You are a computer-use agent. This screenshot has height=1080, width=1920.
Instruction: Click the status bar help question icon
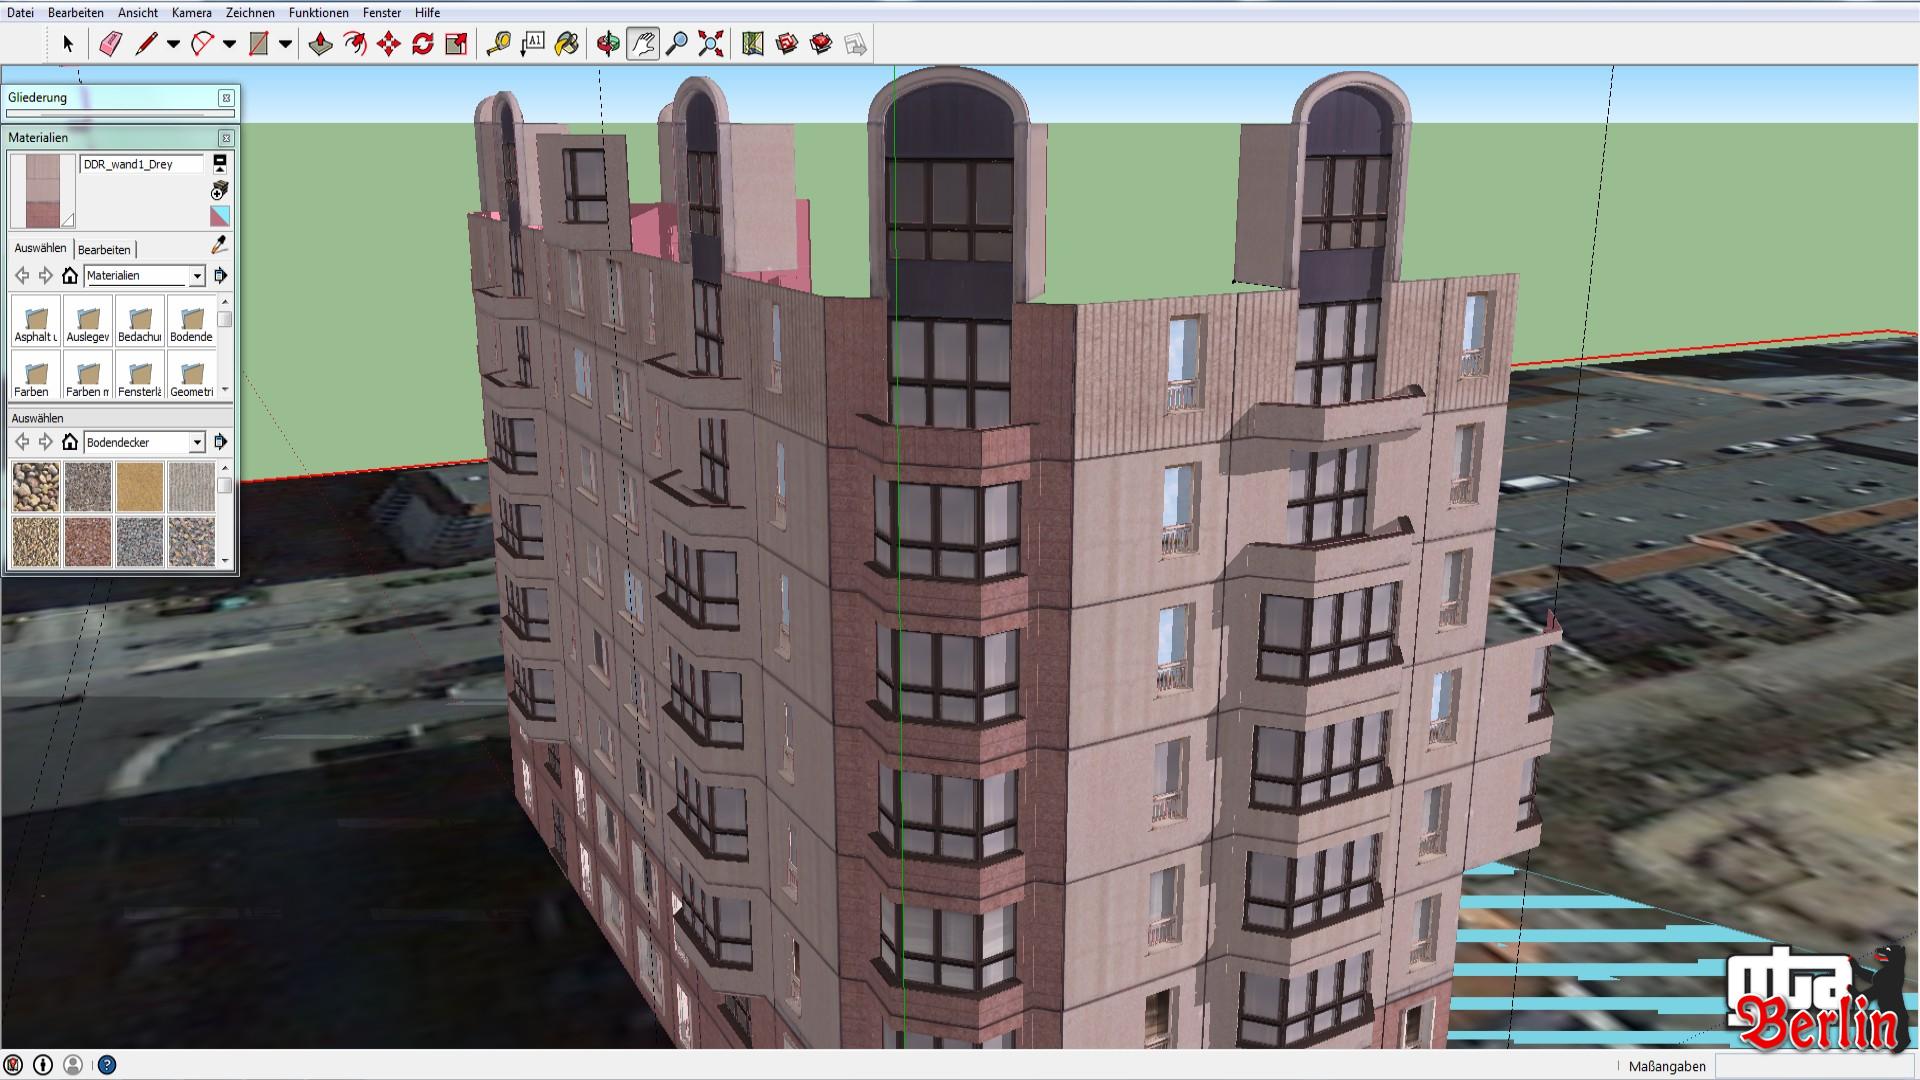107,1065
